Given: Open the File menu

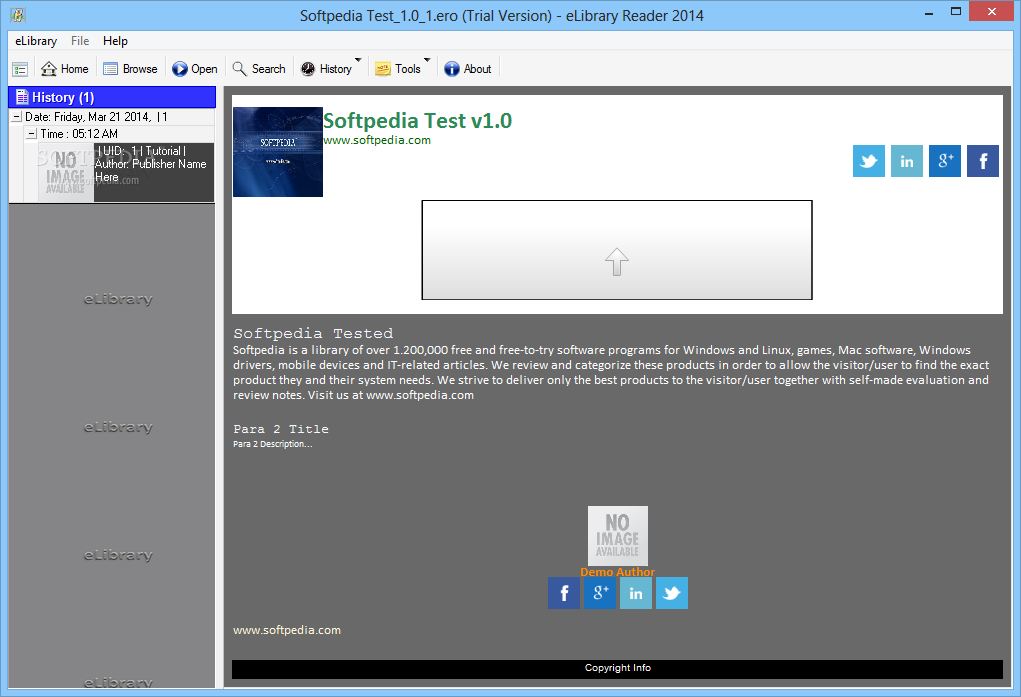Looking at the screenshot, I should tap(80, 41).
